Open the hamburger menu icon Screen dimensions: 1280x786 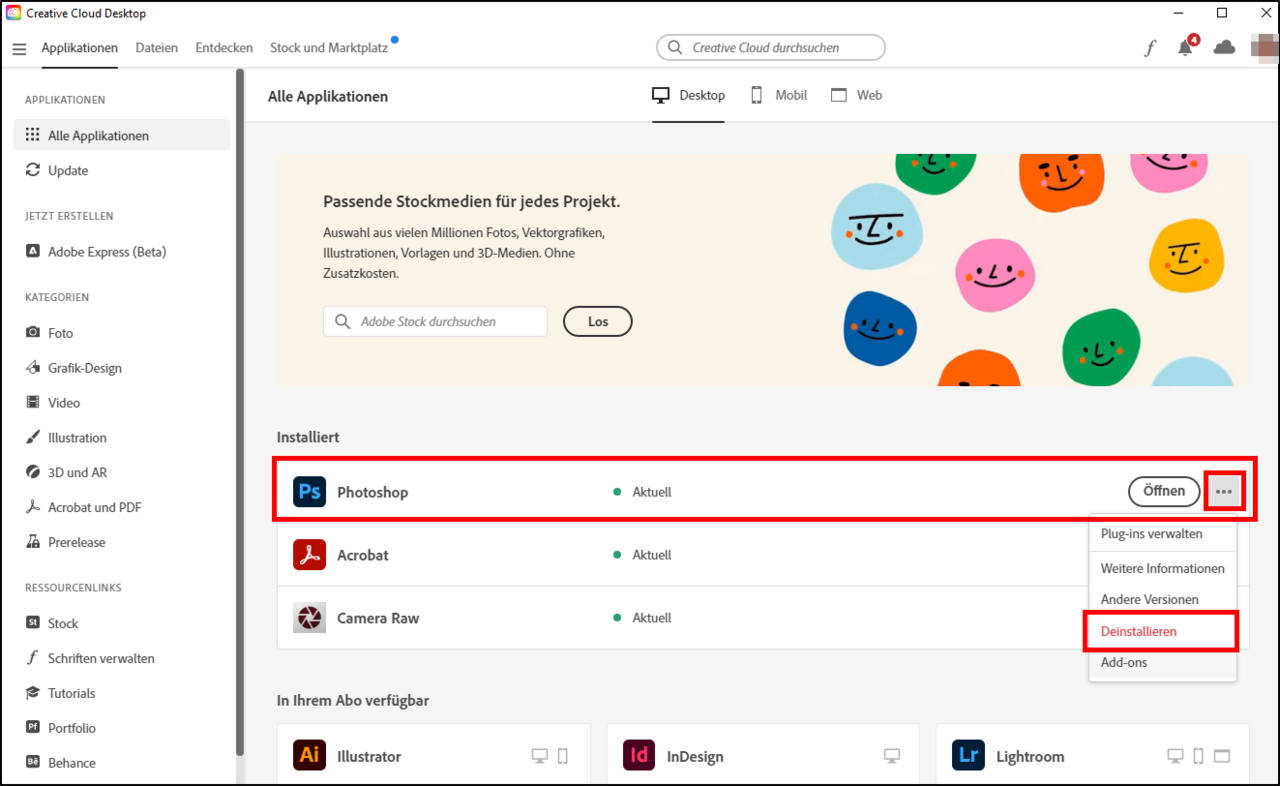click(x=19, y=48)
